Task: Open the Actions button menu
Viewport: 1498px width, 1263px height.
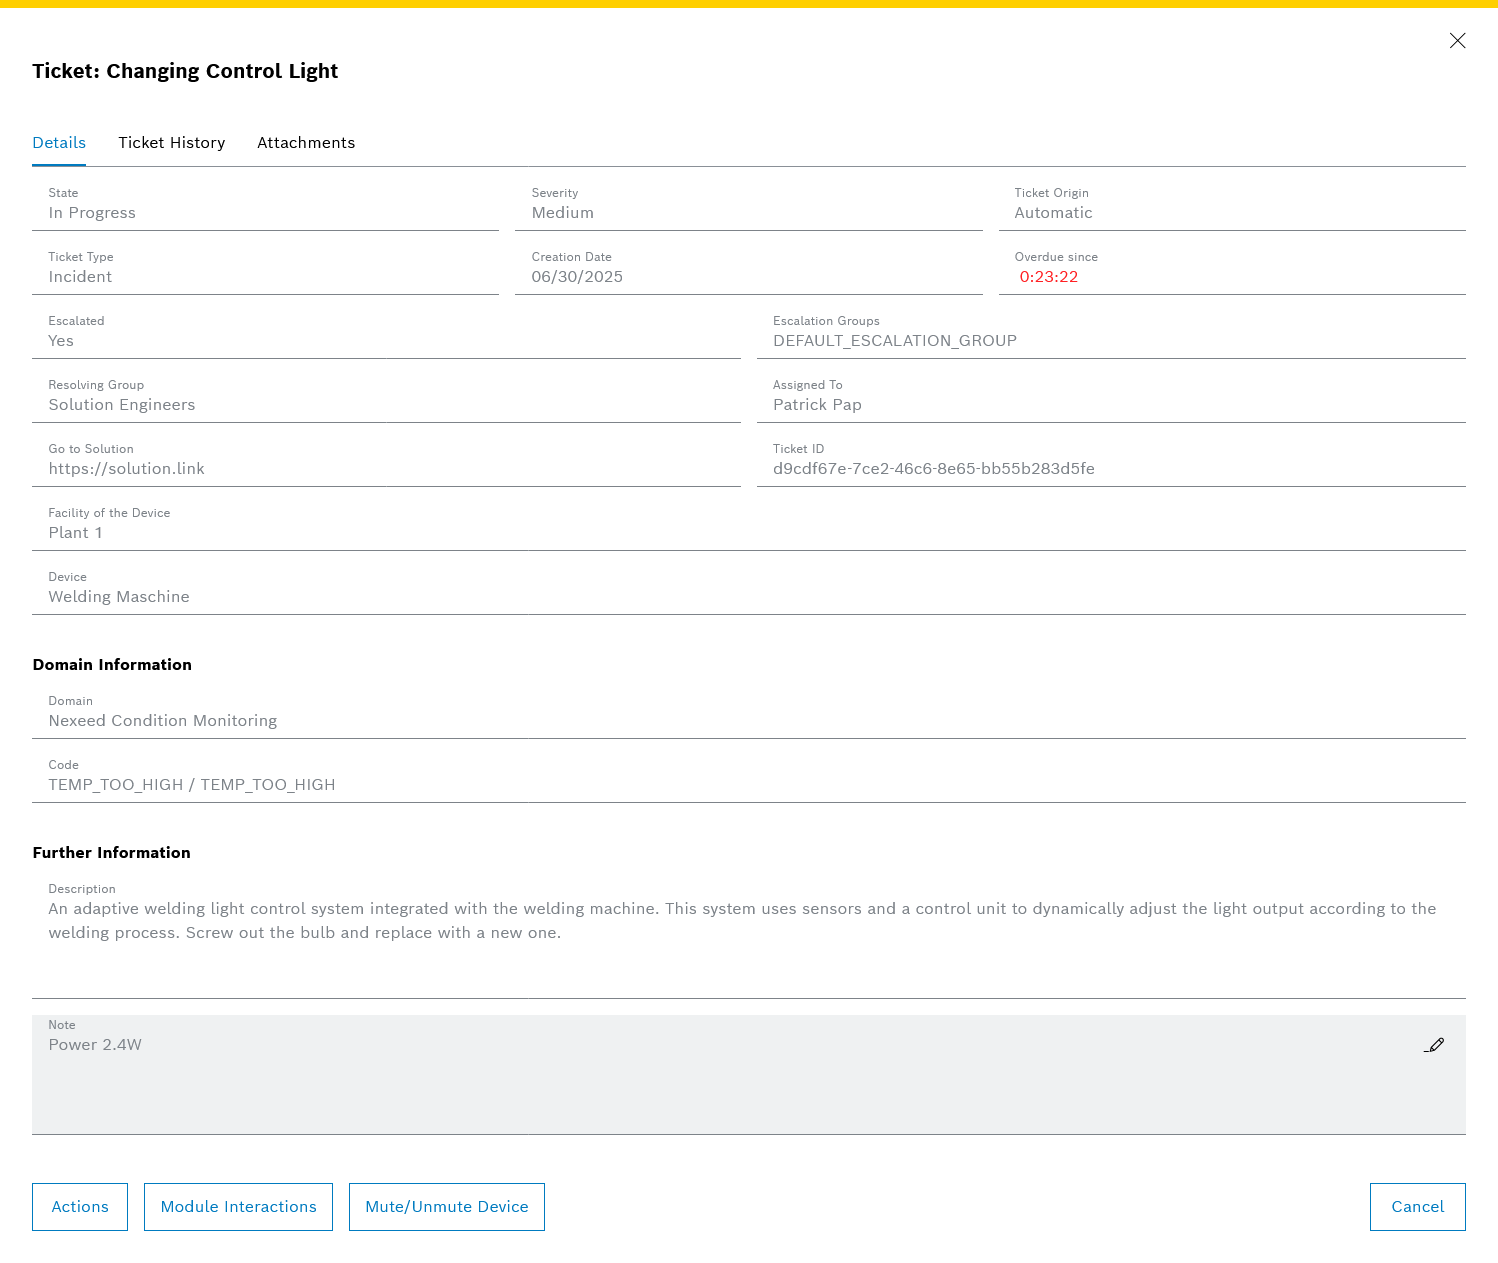Action: coord(80,1207)
